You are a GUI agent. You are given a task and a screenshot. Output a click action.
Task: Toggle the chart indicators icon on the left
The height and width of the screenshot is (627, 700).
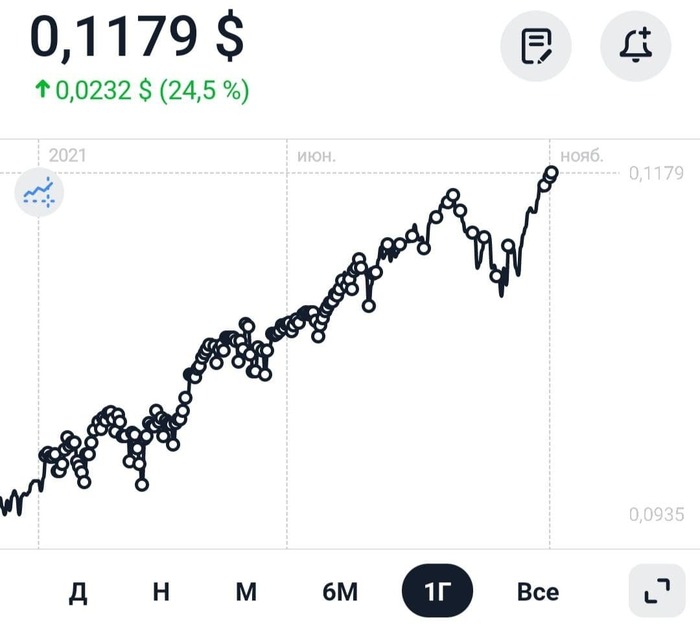[x=39, y=192]
